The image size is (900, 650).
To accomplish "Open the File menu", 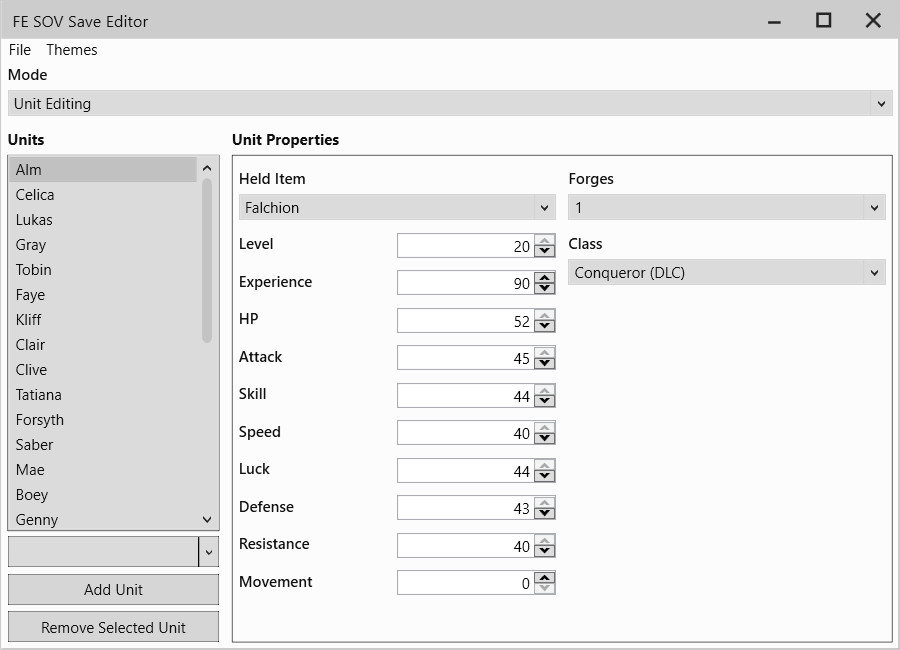I will [x=19, y=49].
